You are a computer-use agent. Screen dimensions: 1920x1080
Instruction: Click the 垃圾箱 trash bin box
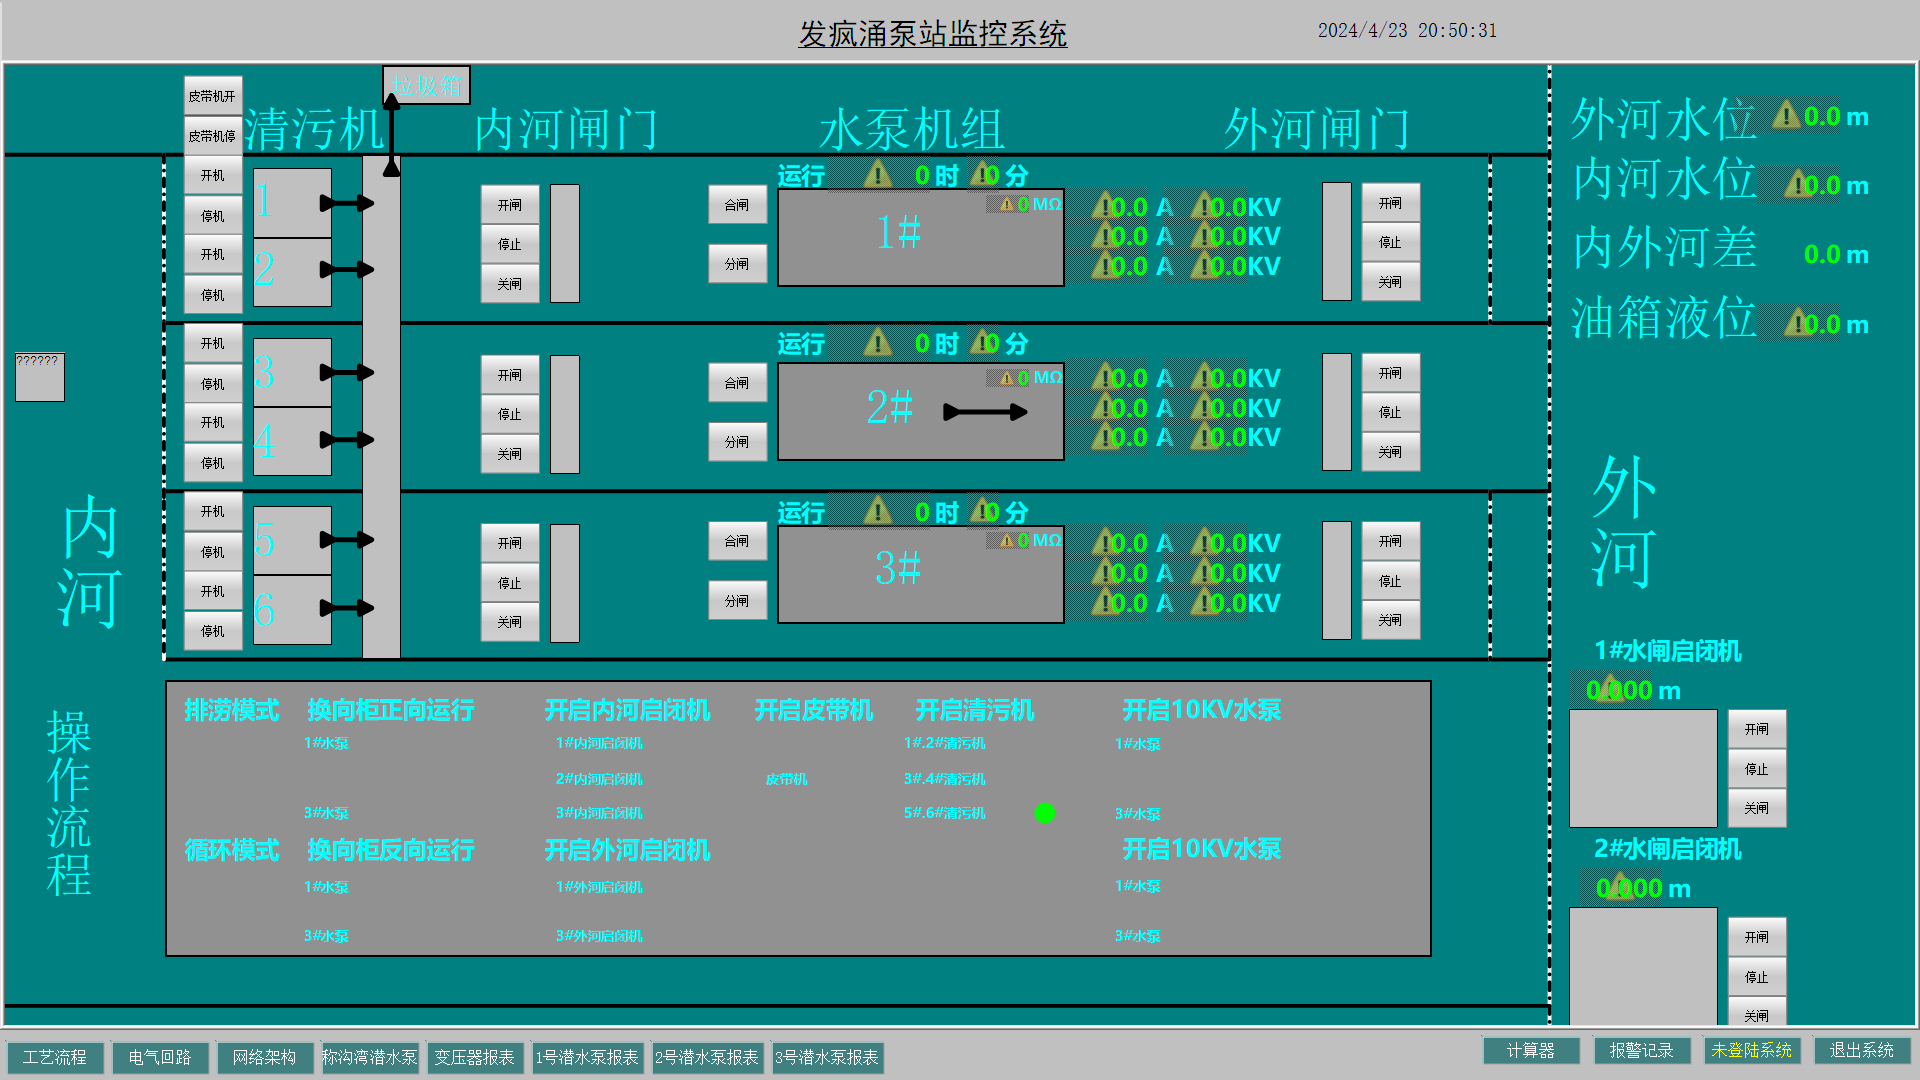(426, 86)
